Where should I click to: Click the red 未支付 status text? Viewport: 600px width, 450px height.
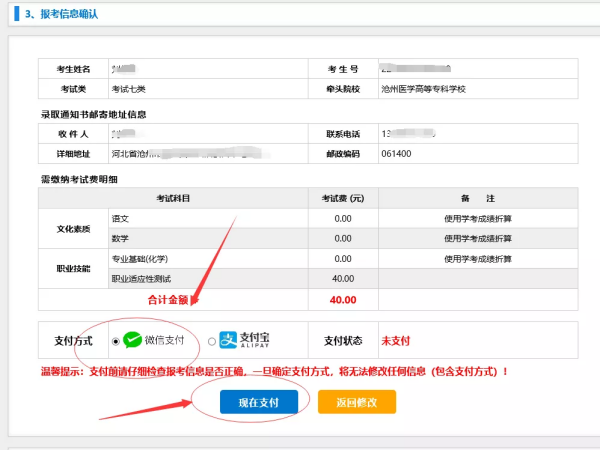click(x=394, y=340)
